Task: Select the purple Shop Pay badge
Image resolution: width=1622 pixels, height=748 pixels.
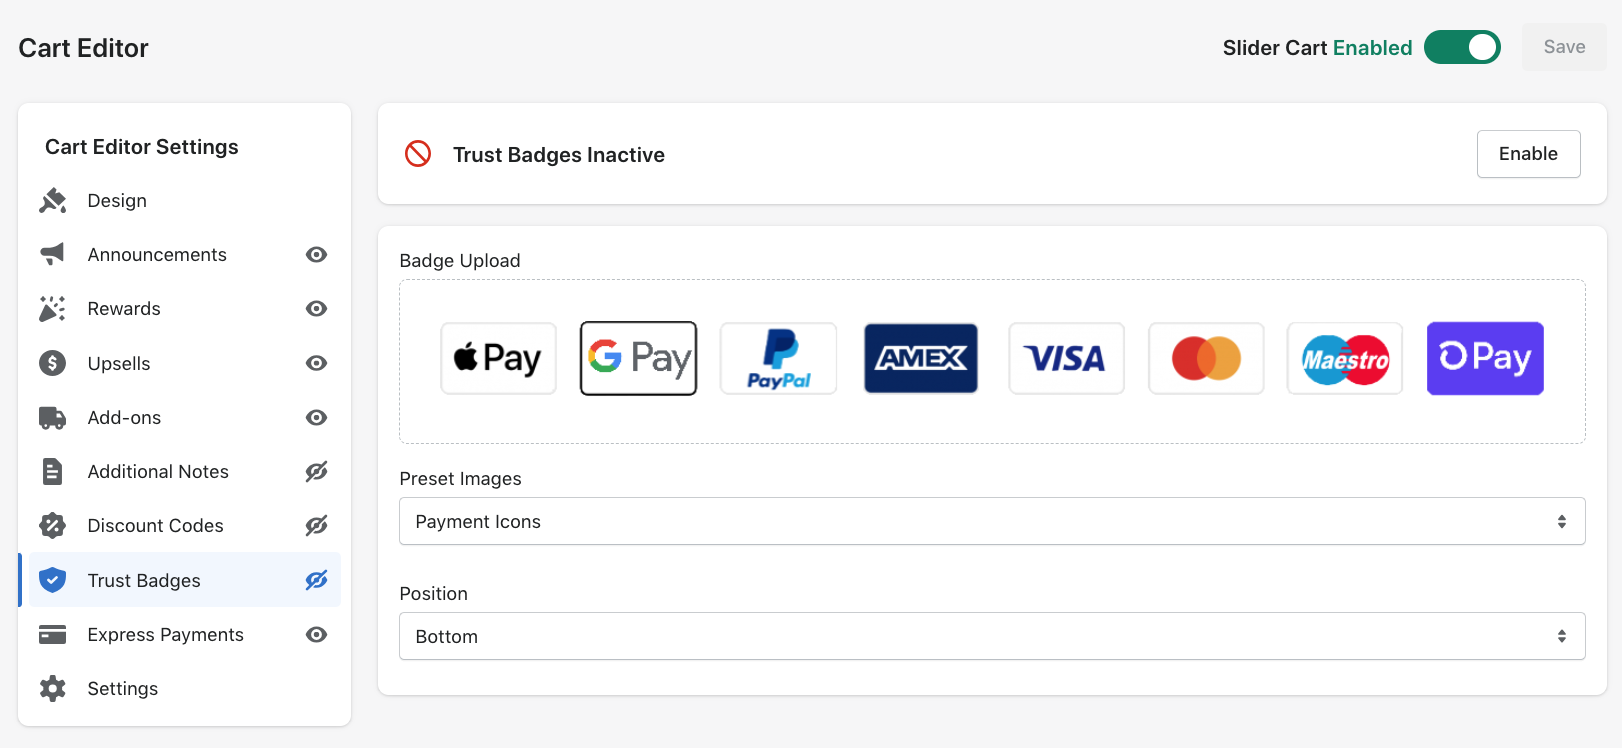Action: tap(1485, 358)
